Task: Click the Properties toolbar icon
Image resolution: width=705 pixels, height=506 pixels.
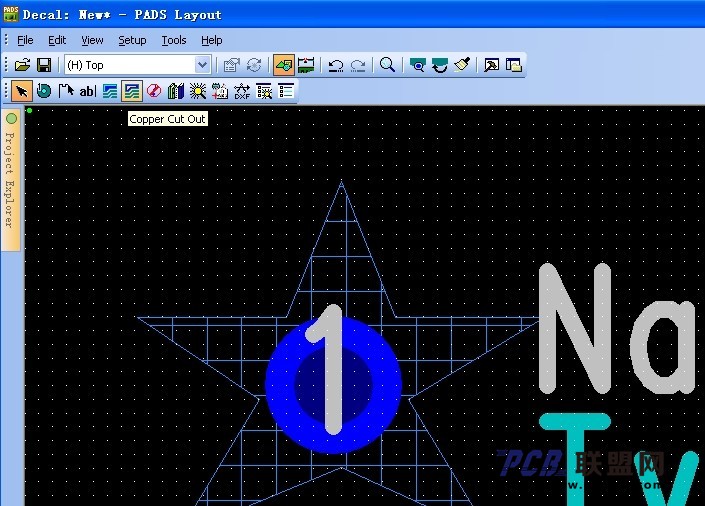Action: 232,65
